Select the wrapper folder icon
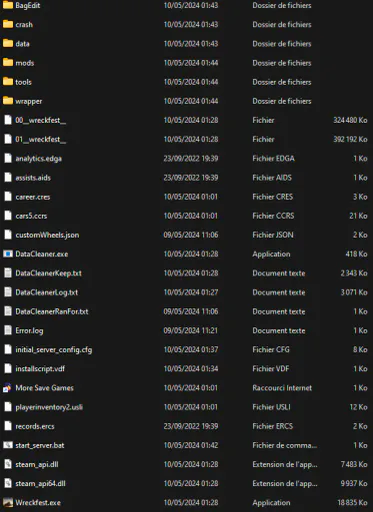 pyautogui.click(x=8, y=101)
